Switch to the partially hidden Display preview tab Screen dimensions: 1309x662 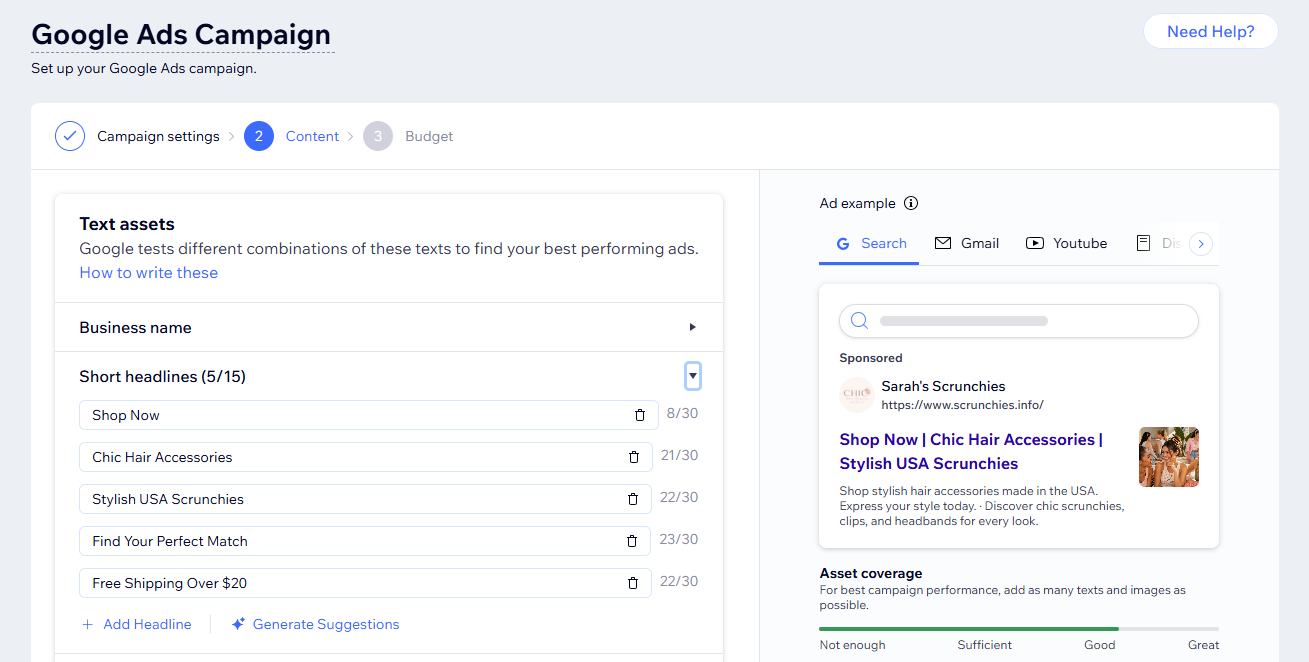[1158, 243]
